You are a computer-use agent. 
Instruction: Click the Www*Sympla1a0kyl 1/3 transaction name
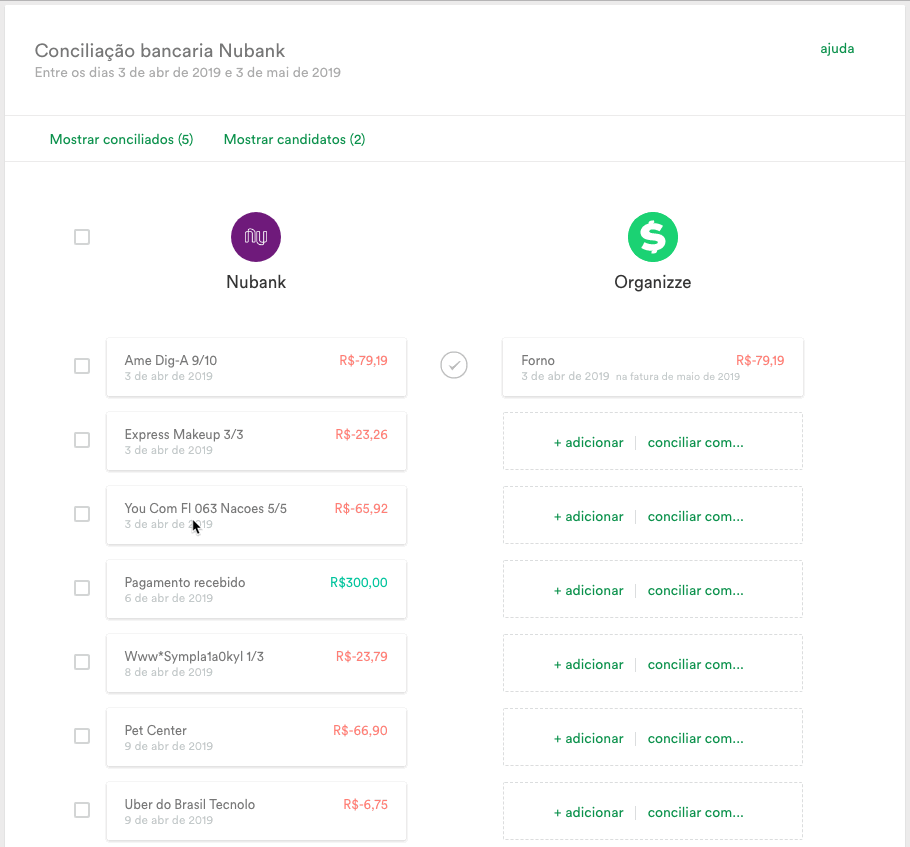pos(194,657)
